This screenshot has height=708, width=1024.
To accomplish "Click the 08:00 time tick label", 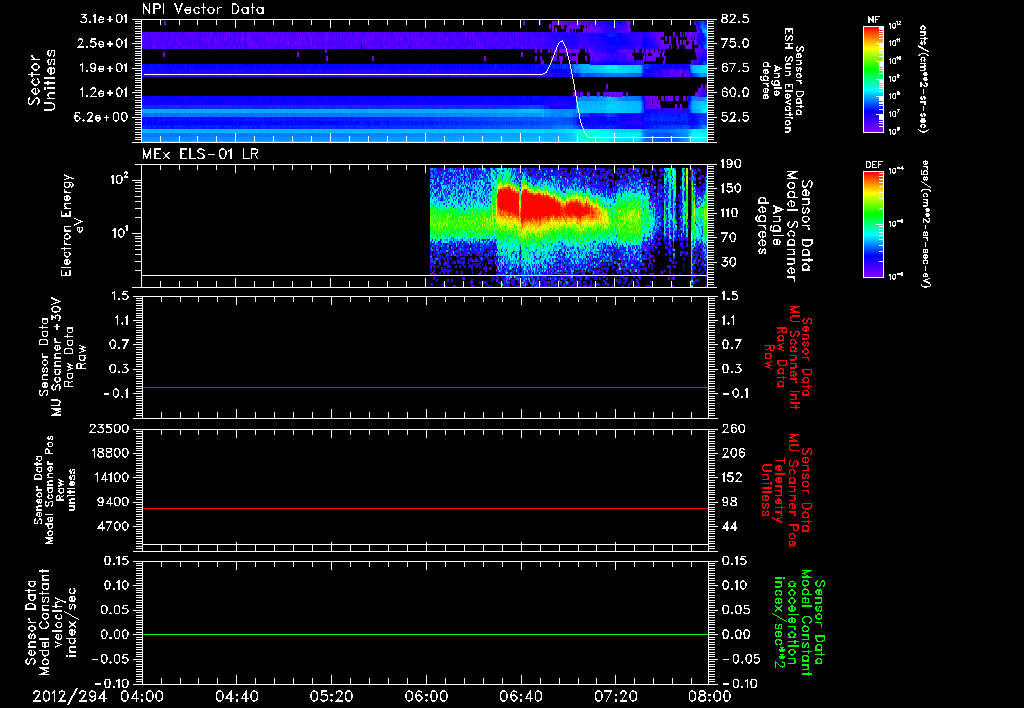I will point(710,696).
